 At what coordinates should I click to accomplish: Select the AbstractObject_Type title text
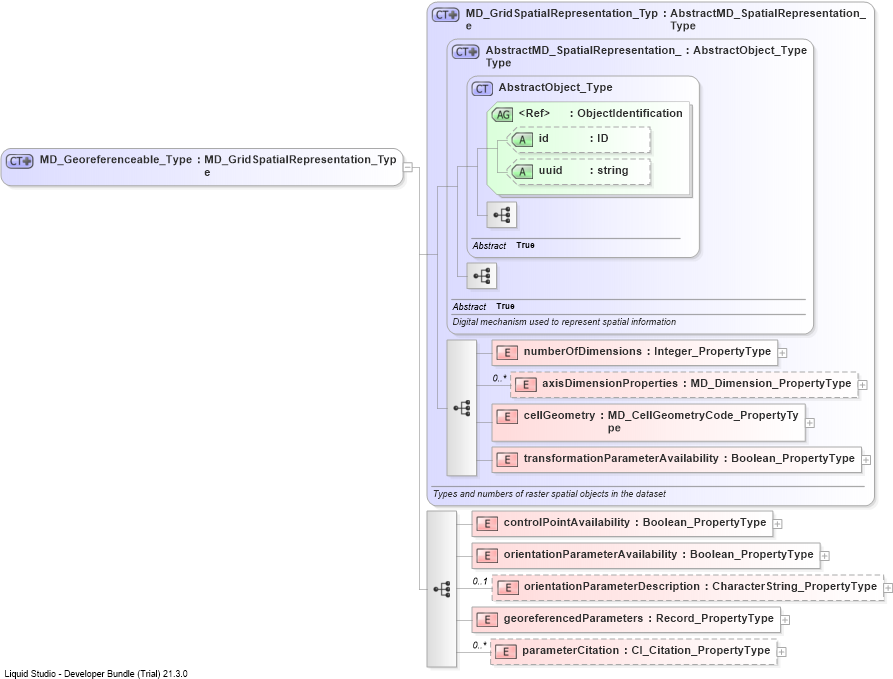coord(555,87)
